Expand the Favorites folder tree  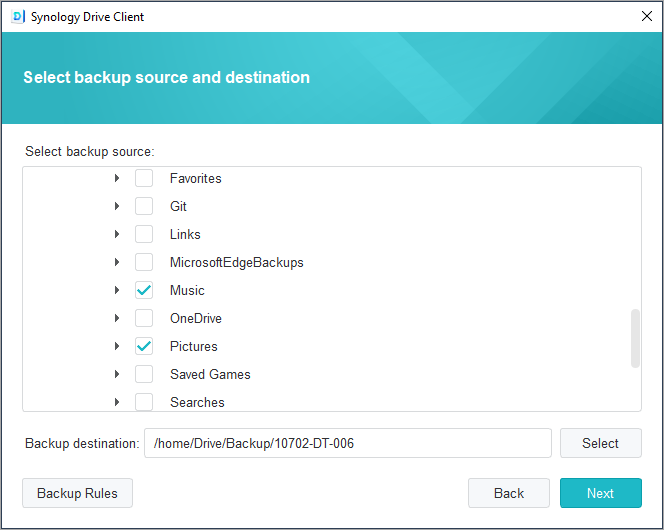click(x=117, y=179)
